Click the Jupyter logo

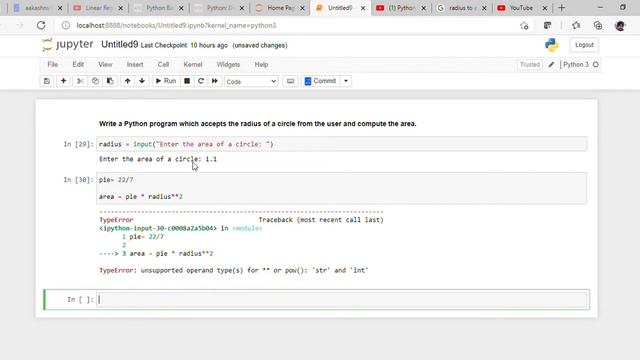click(67, 44)
